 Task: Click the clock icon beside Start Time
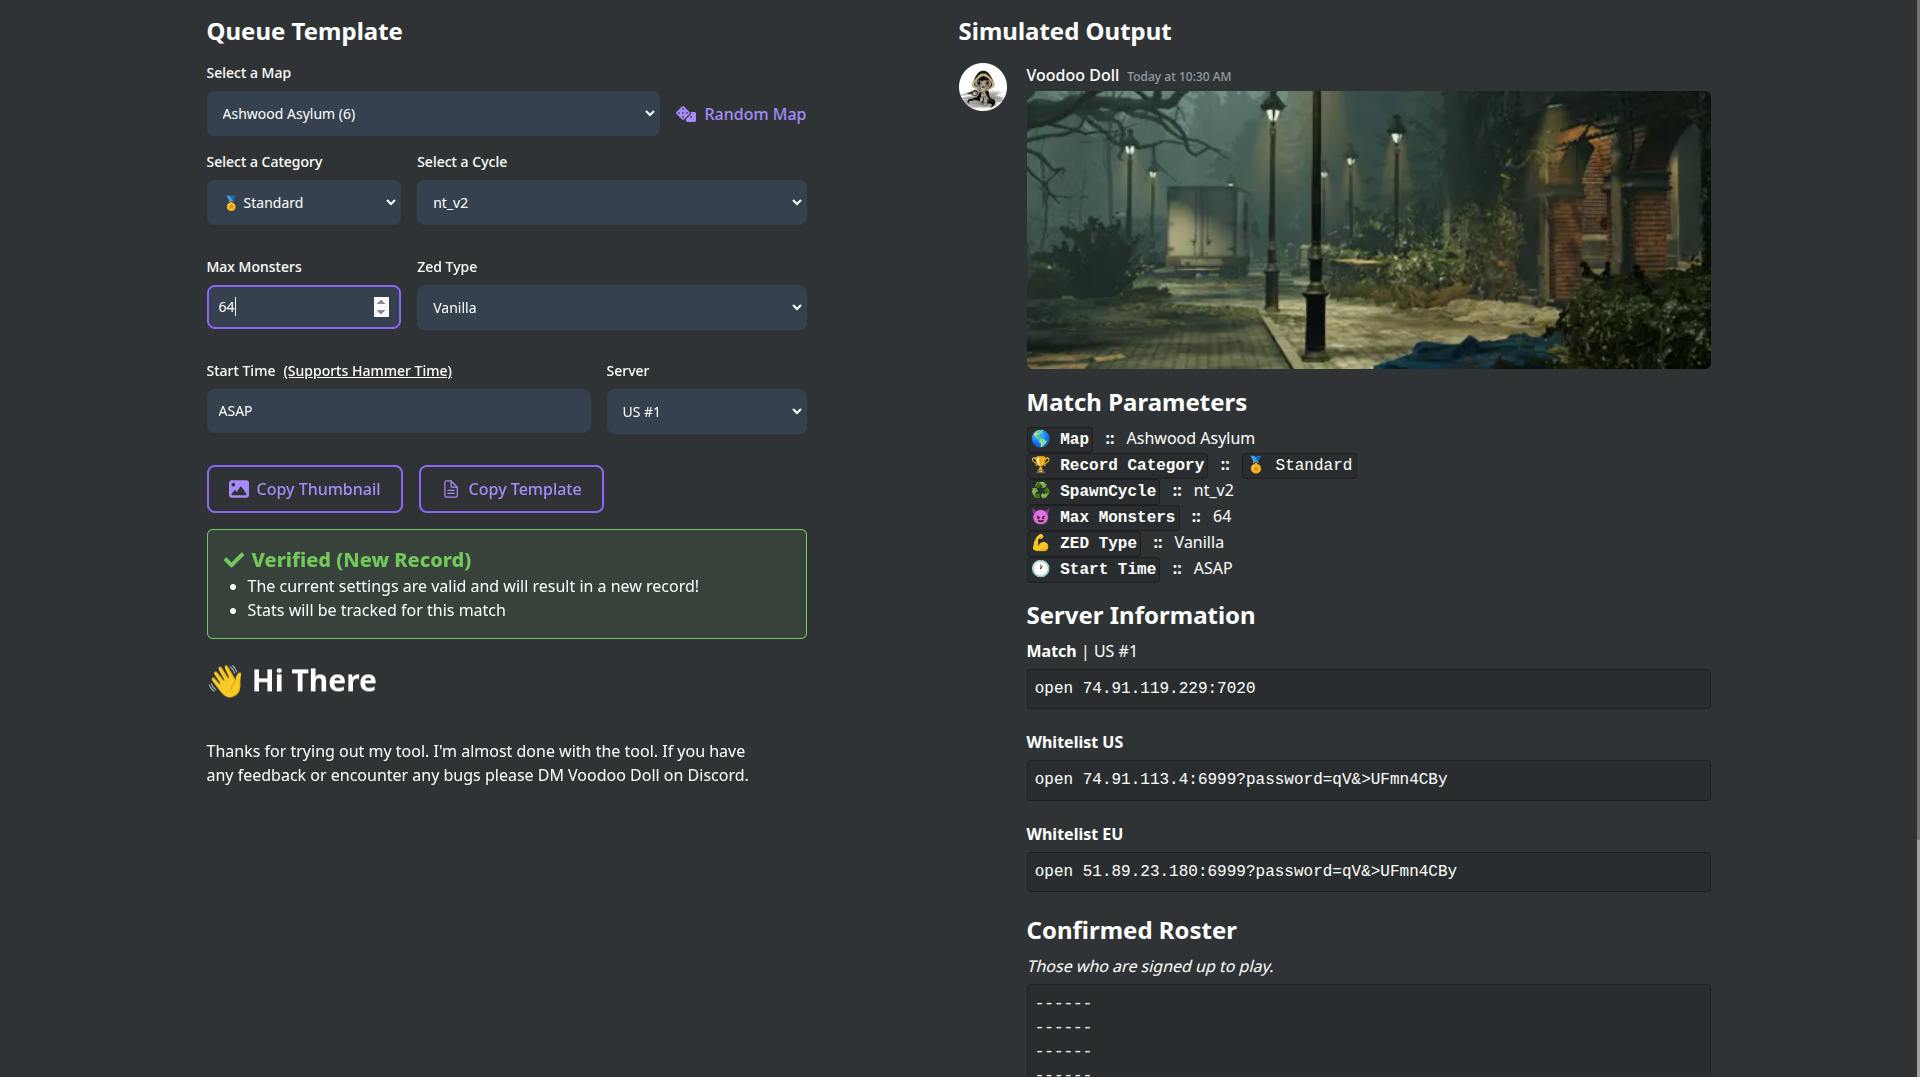pos(1040,568)
